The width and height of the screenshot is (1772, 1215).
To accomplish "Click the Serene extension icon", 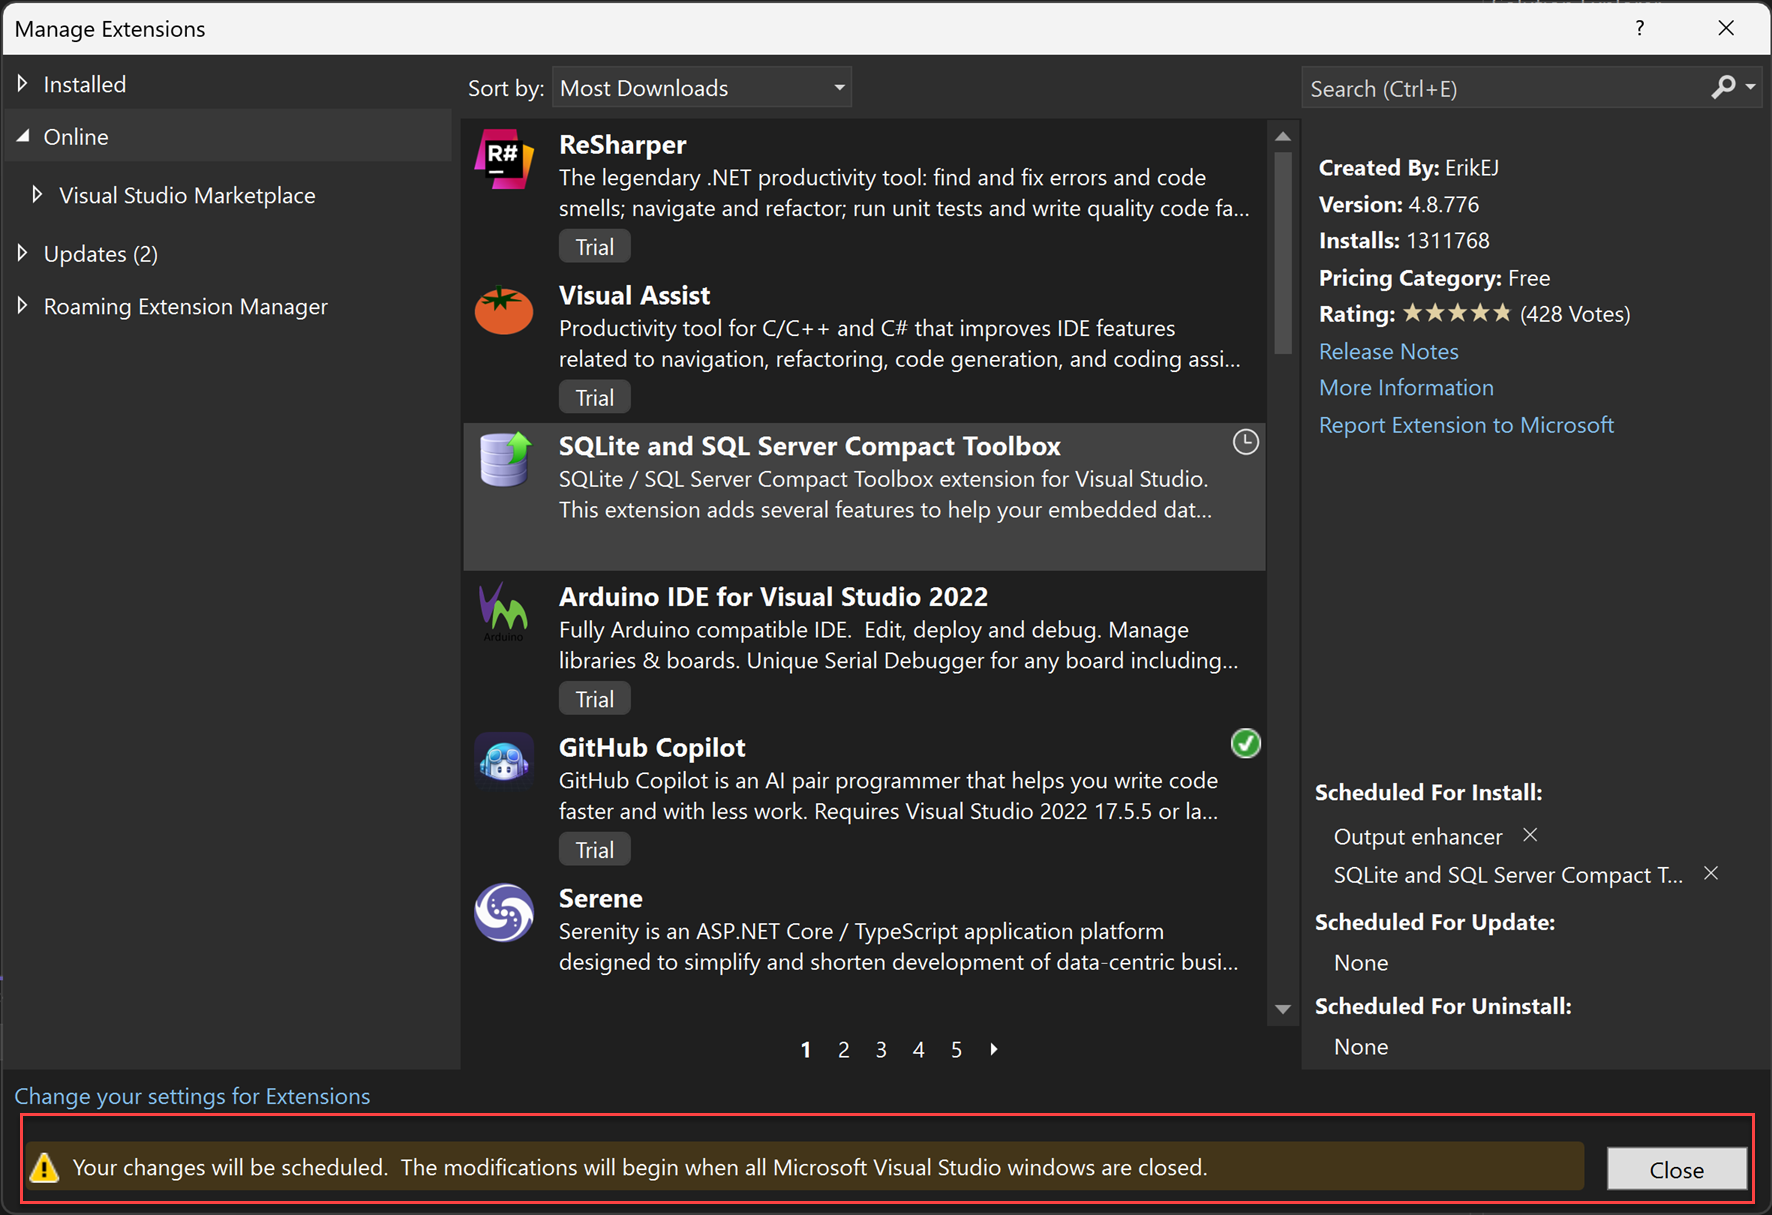I will click(x=504, y=913).
